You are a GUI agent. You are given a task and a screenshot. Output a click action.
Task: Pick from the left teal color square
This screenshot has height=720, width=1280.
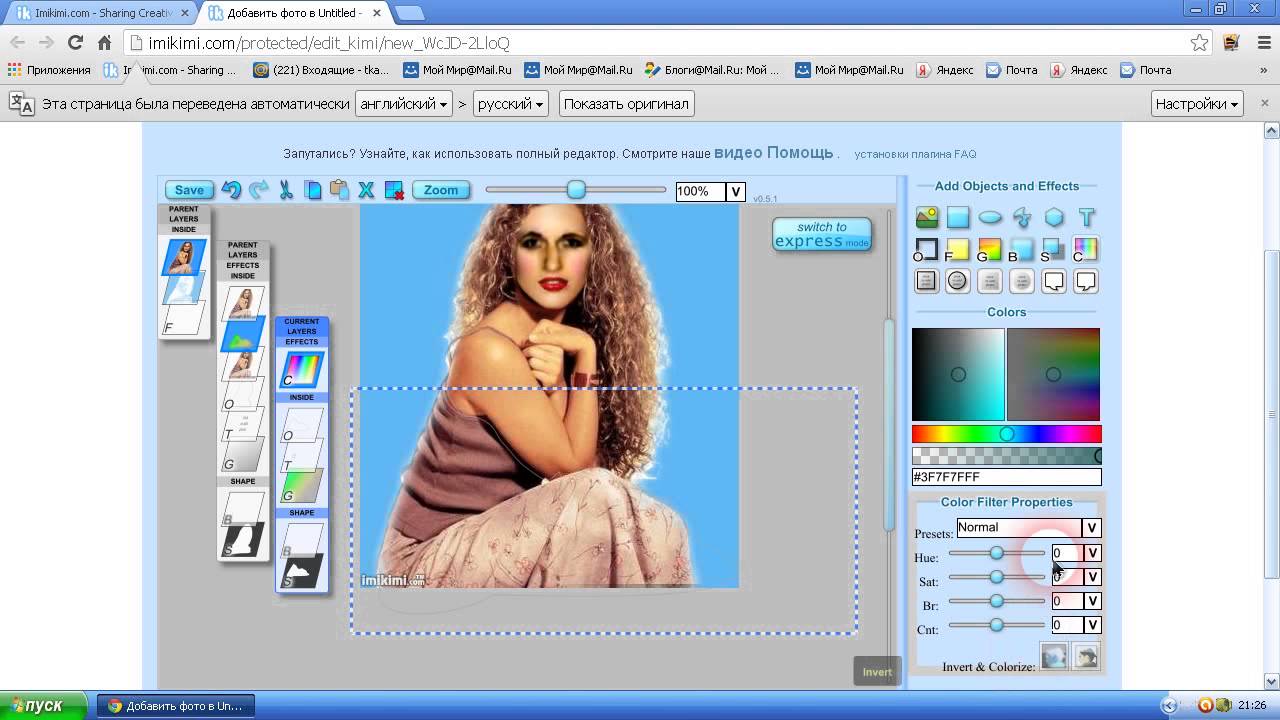(x=958, y=374)
